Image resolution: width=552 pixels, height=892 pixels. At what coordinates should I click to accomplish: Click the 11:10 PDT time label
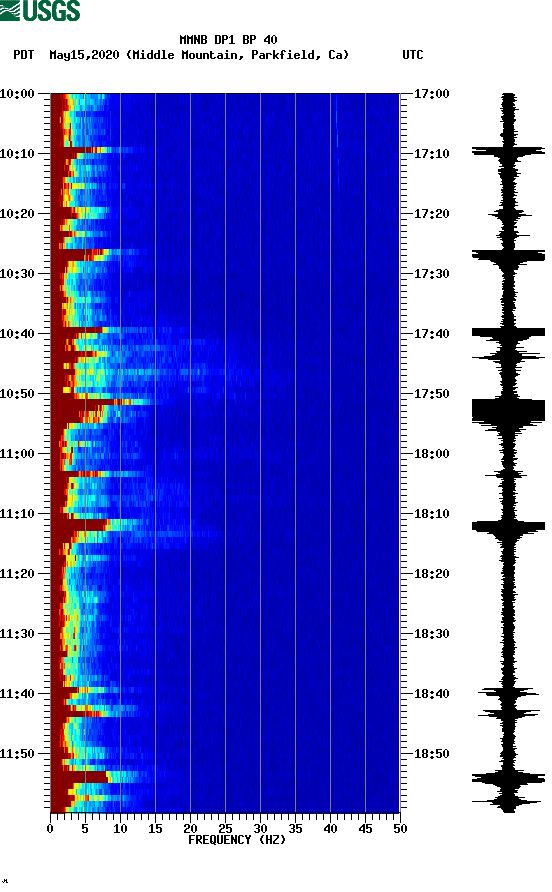pyautogui.click(x=18, y=514)
